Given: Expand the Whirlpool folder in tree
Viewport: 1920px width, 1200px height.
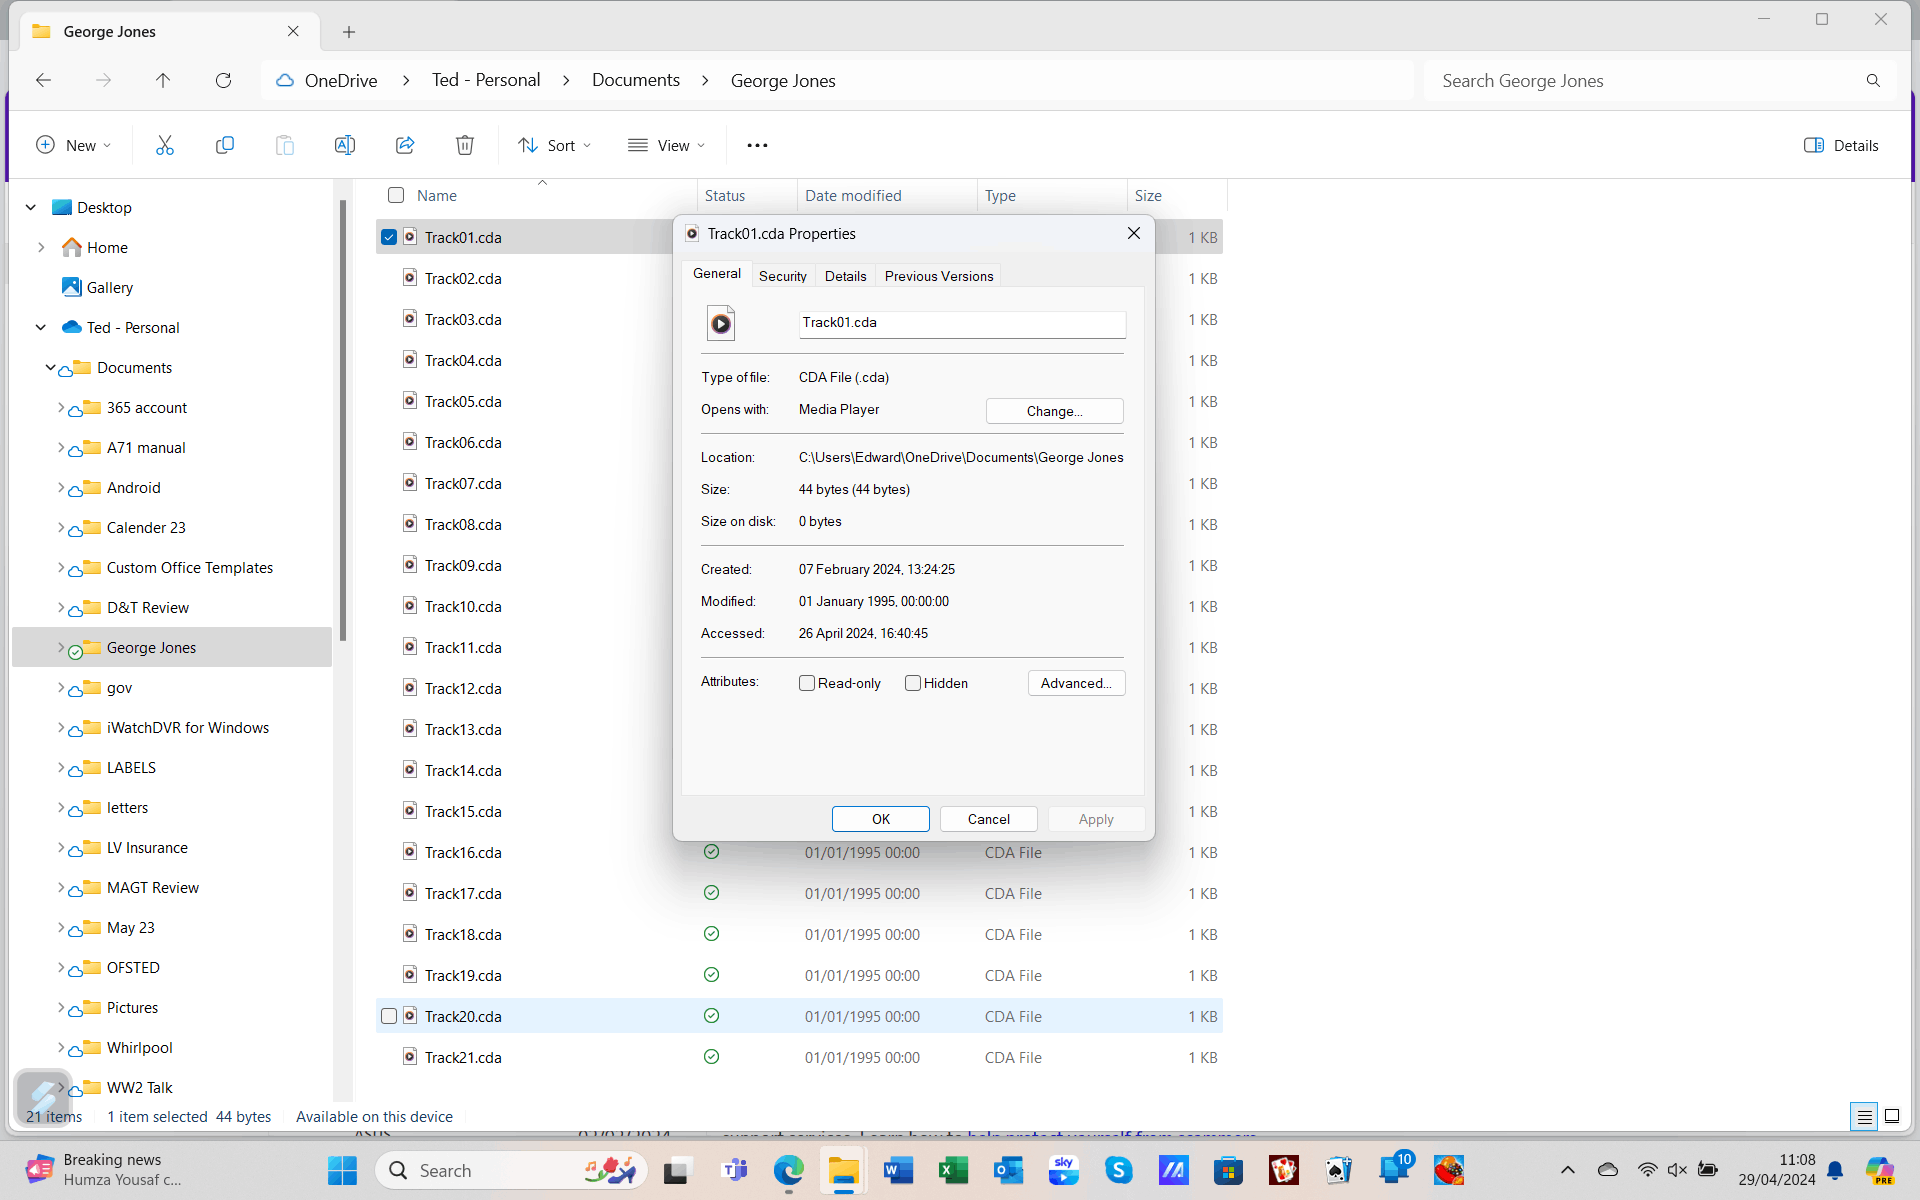Looking at the screenshot, I should click(x=60, y=1047).
